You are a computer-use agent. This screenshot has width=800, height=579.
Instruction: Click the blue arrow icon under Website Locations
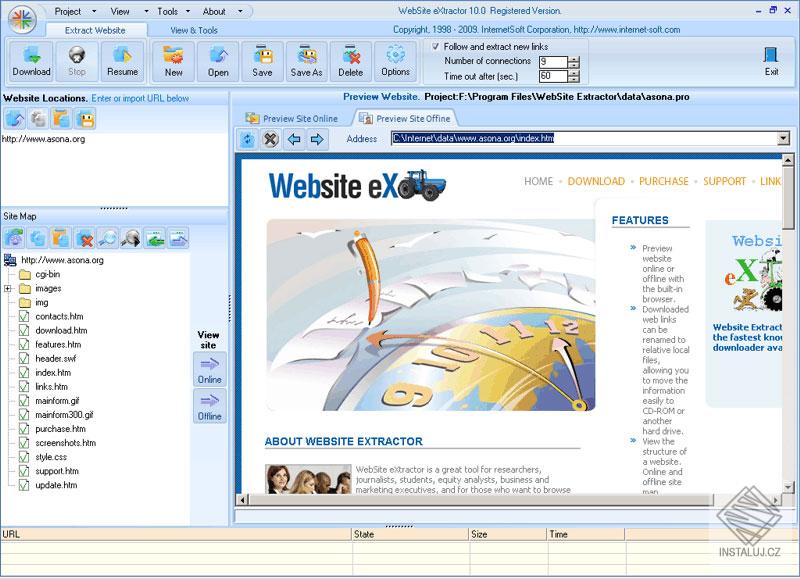click(x=15, y=119)
